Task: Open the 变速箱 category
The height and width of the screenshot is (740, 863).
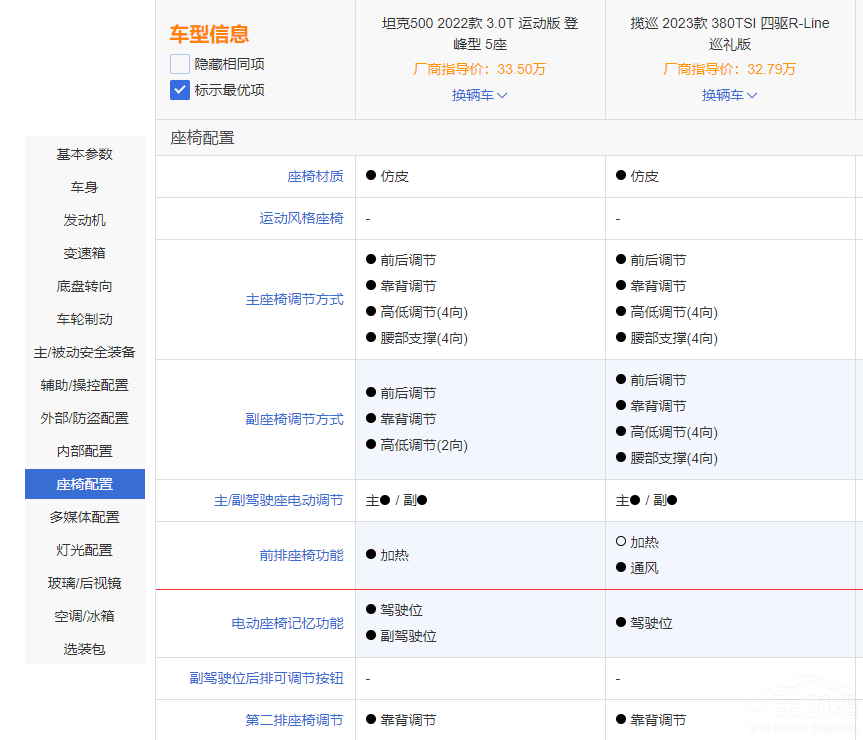Action: [x=85, y=253]
